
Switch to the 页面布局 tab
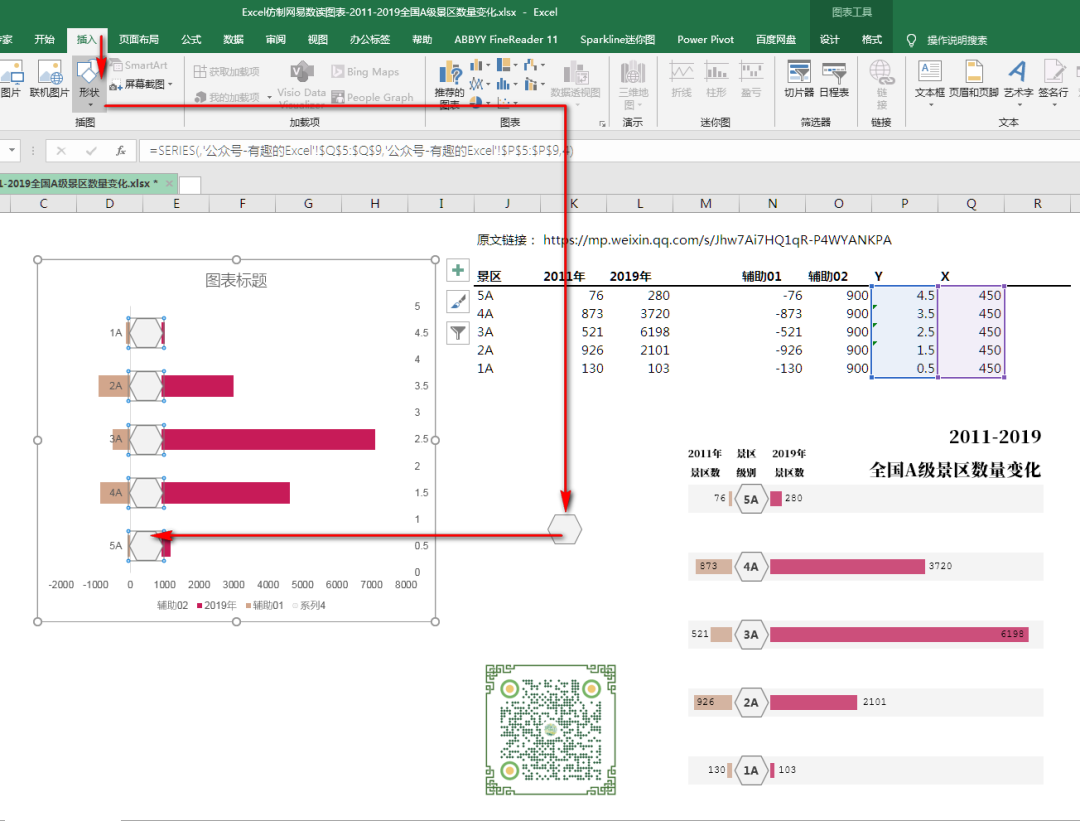tap(138, 39)
